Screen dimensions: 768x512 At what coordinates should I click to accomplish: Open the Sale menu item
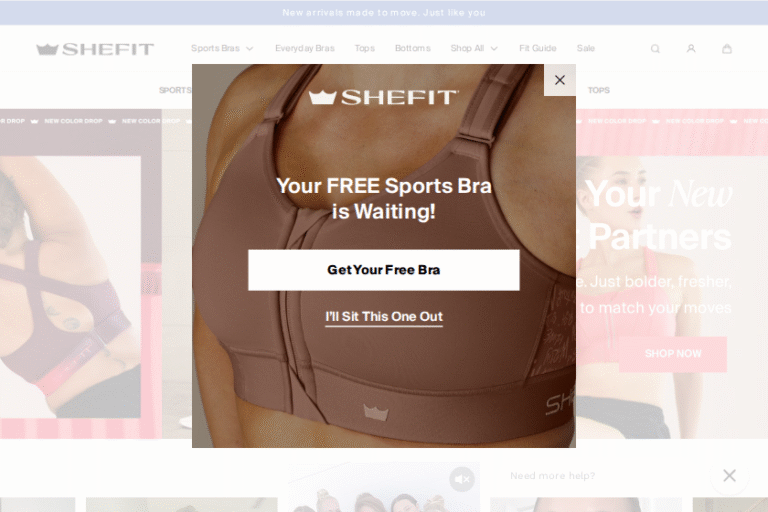click(x=585, y=49)
